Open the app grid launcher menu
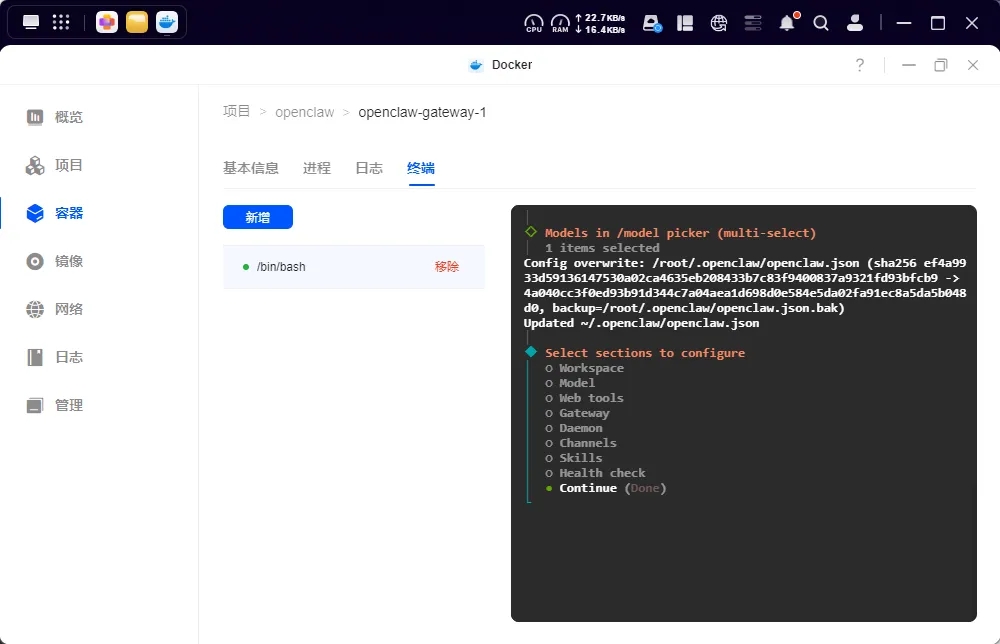This screenshot has width=1000, height=644. 61,22
